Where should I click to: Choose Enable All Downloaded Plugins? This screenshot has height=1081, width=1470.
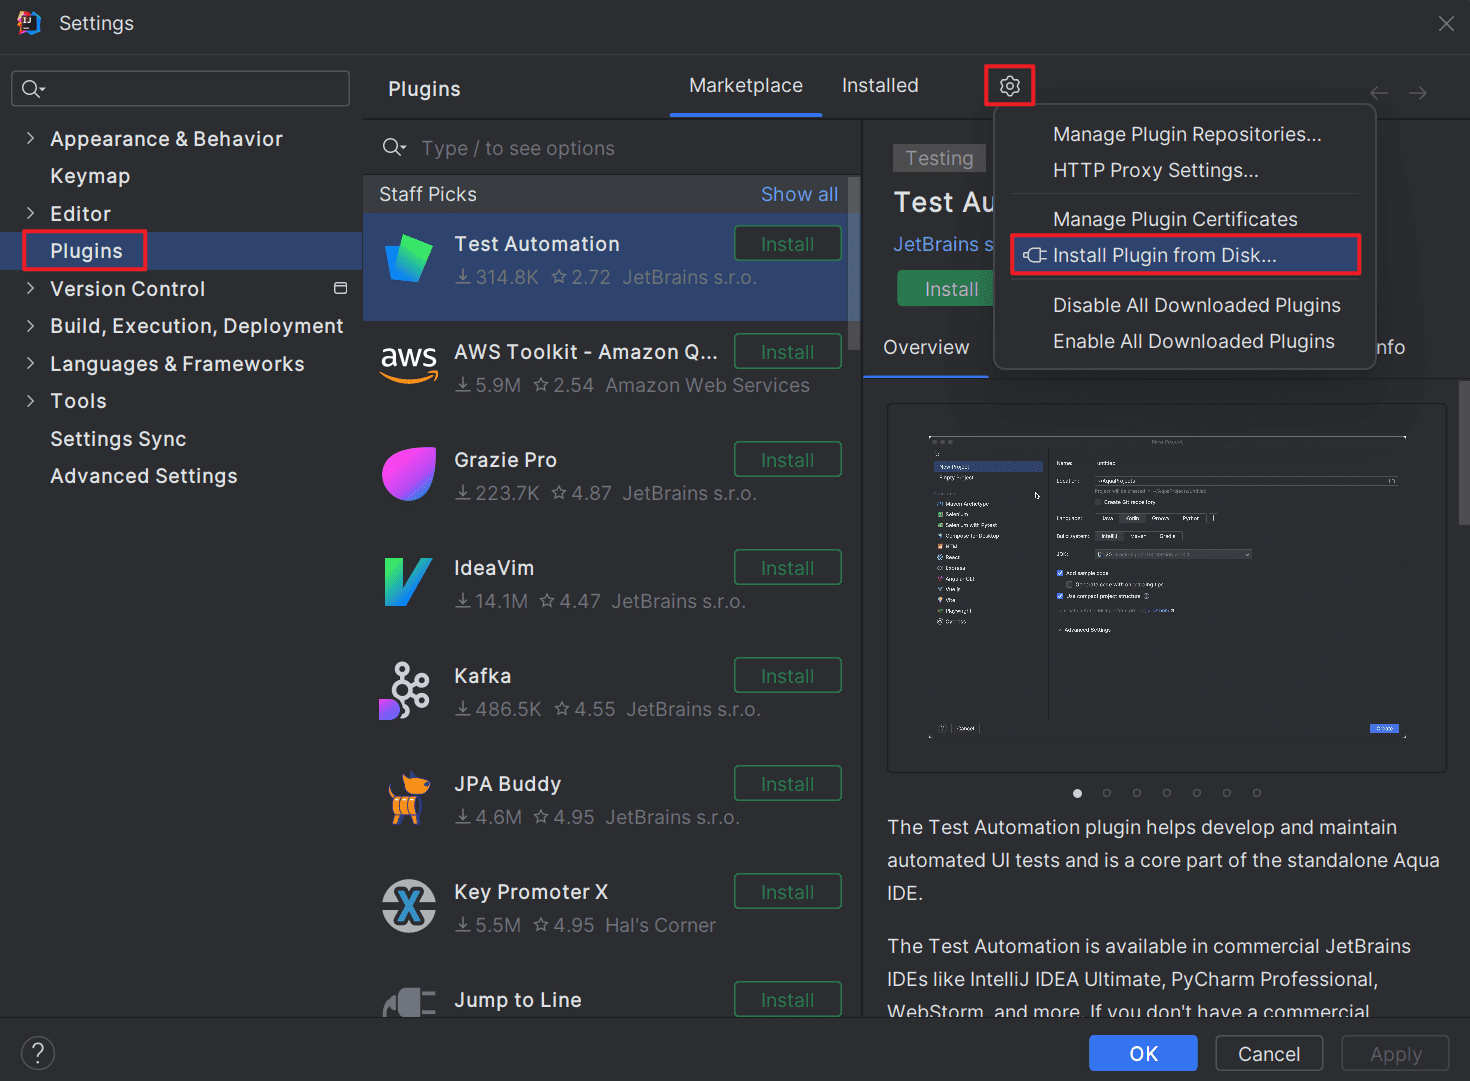1193,341
